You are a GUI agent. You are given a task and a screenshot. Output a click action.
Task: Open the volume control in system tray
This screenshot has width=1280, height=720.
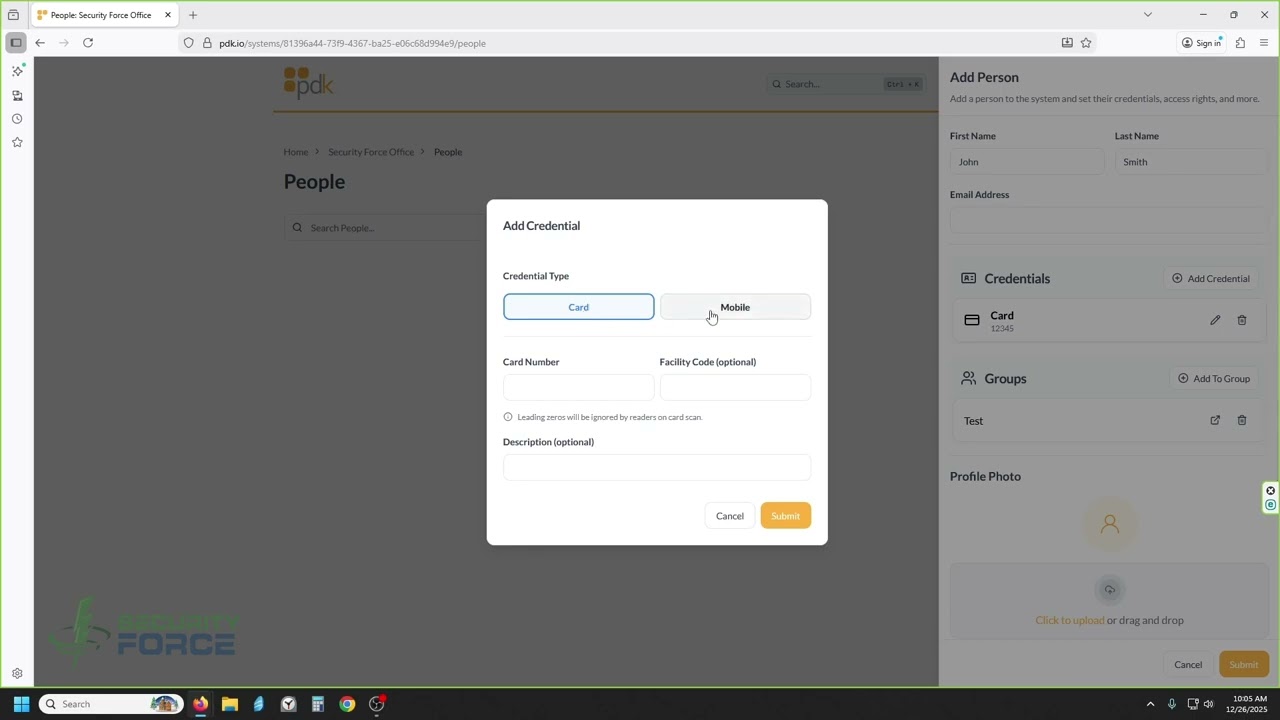pyautogui.click(x=1209, y=704)
